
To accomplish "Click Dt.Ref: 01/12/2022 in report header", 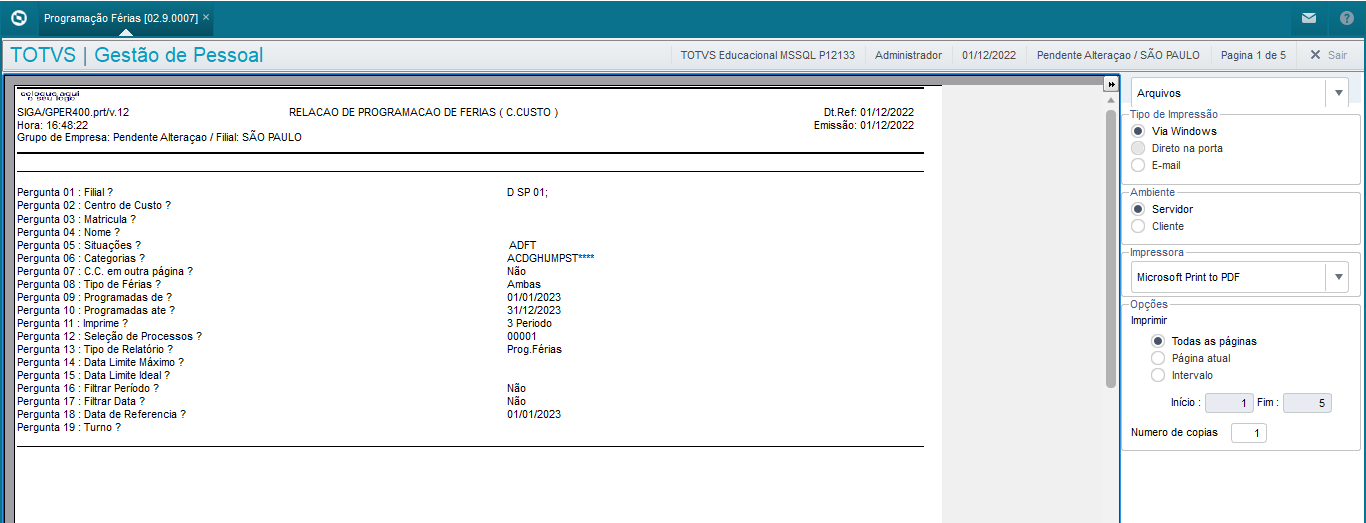I will pos(869,112).
